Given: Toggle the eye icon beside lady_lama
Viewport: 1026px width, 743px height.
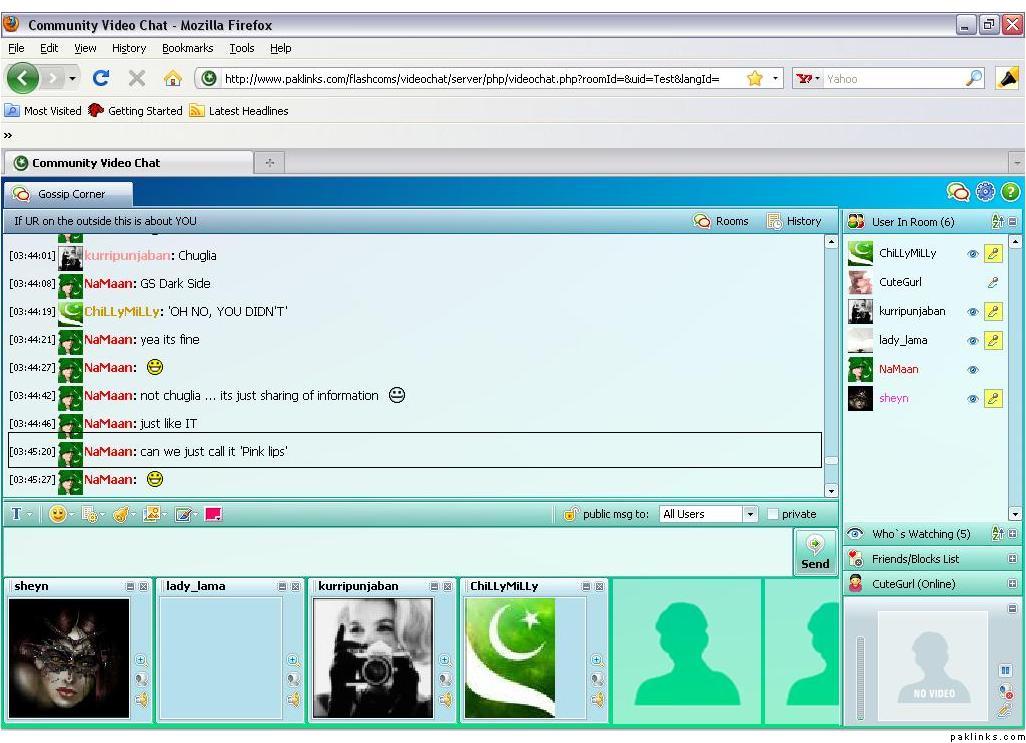Looking at the screenshot, I should 972,341.
